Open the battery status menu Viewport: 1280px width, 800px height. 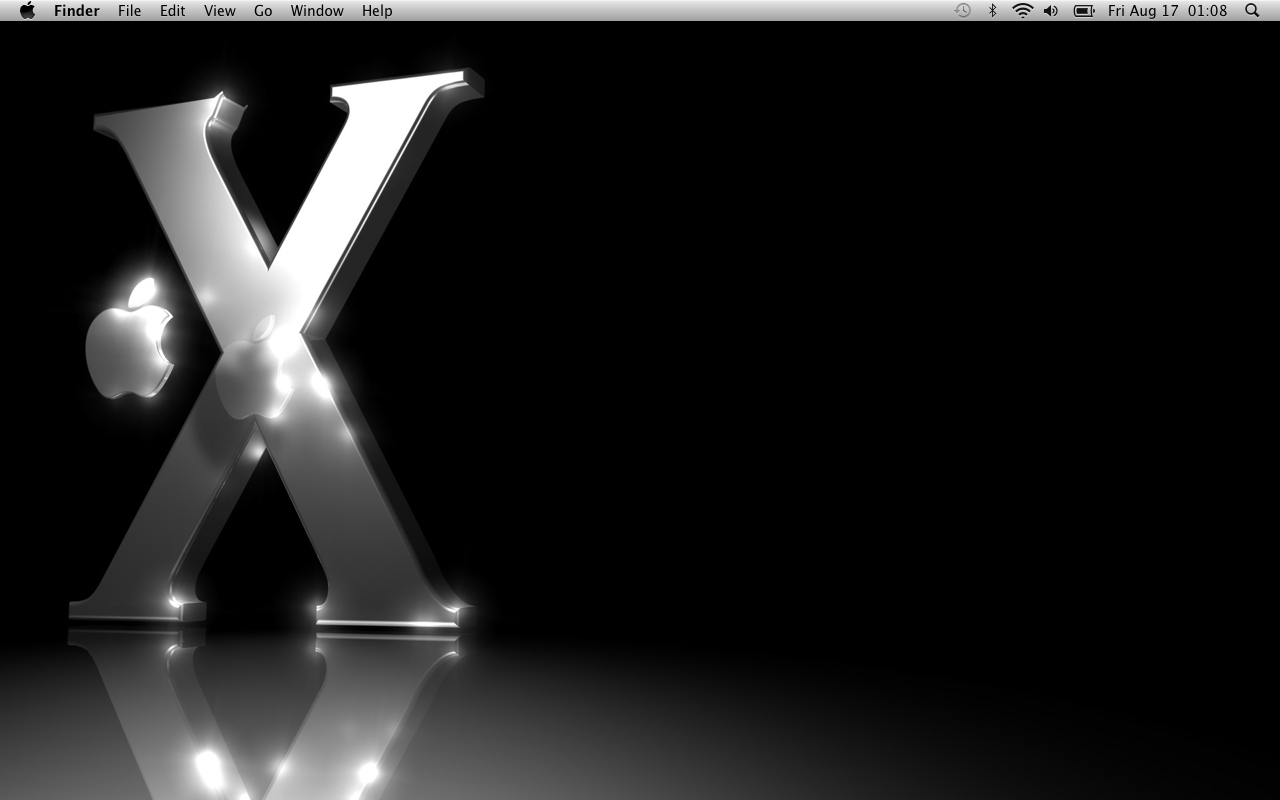point(1084,11)
